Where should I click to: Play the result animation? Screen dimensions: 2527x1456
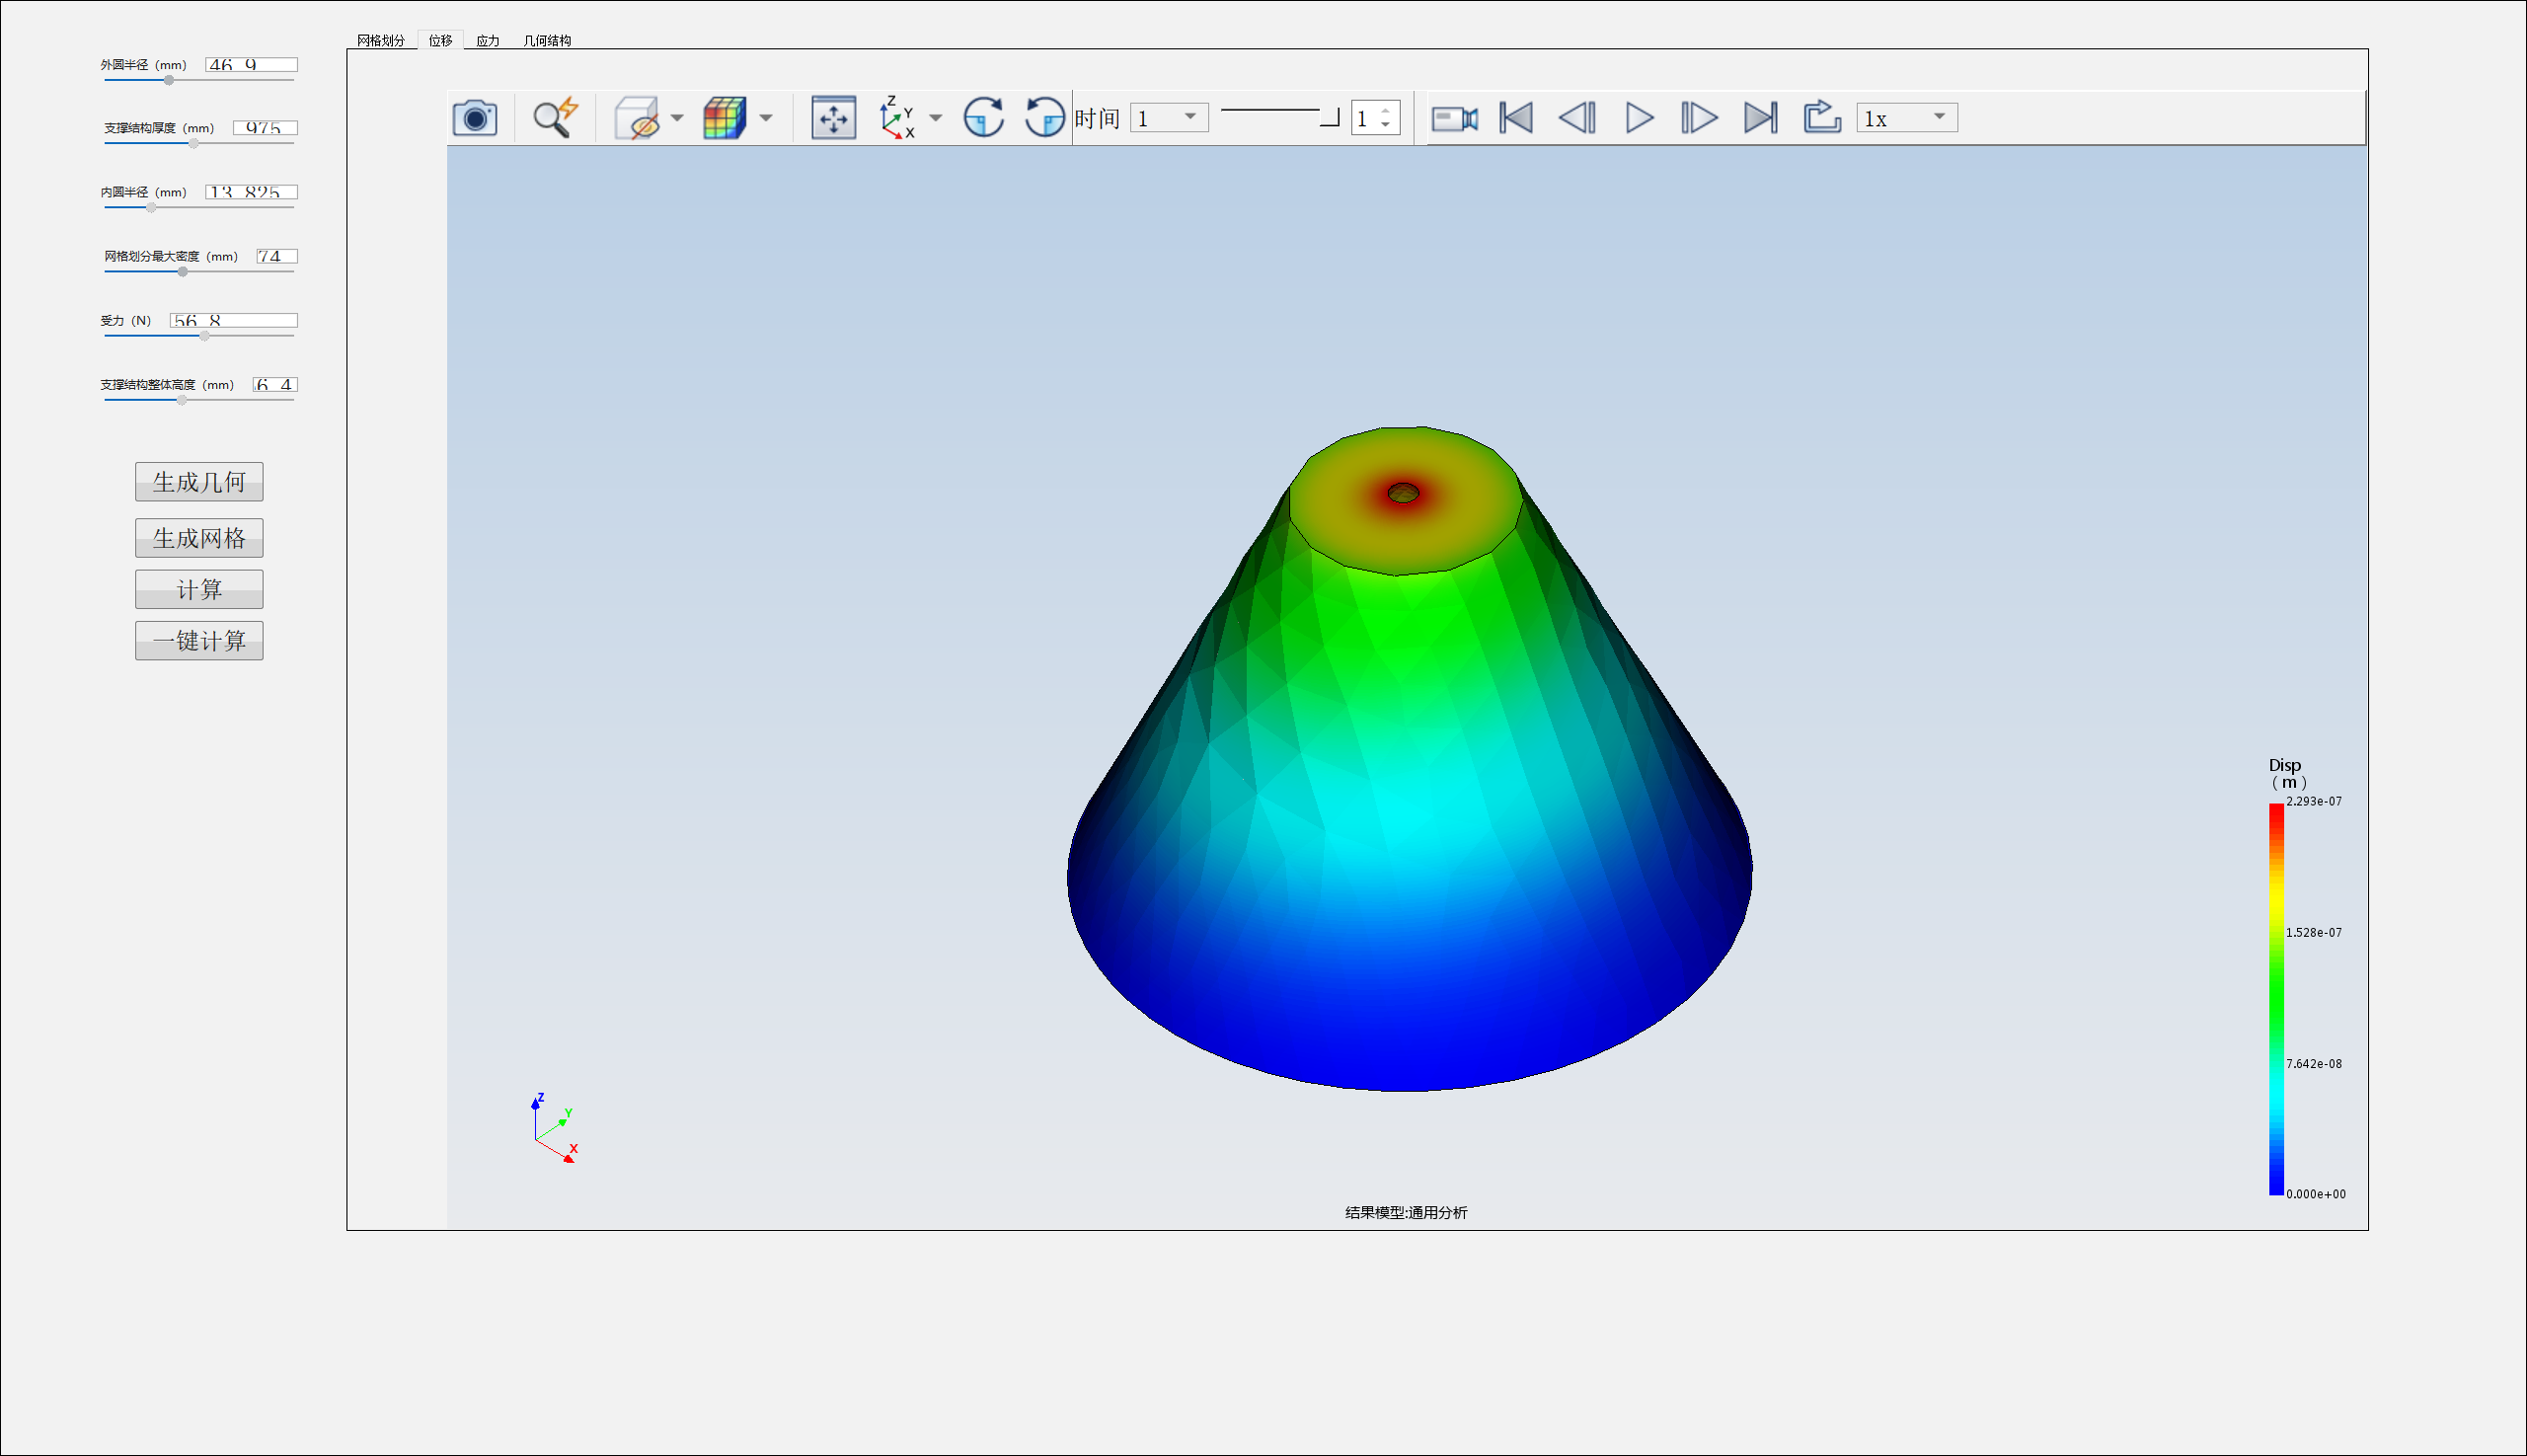(1639, 118)
